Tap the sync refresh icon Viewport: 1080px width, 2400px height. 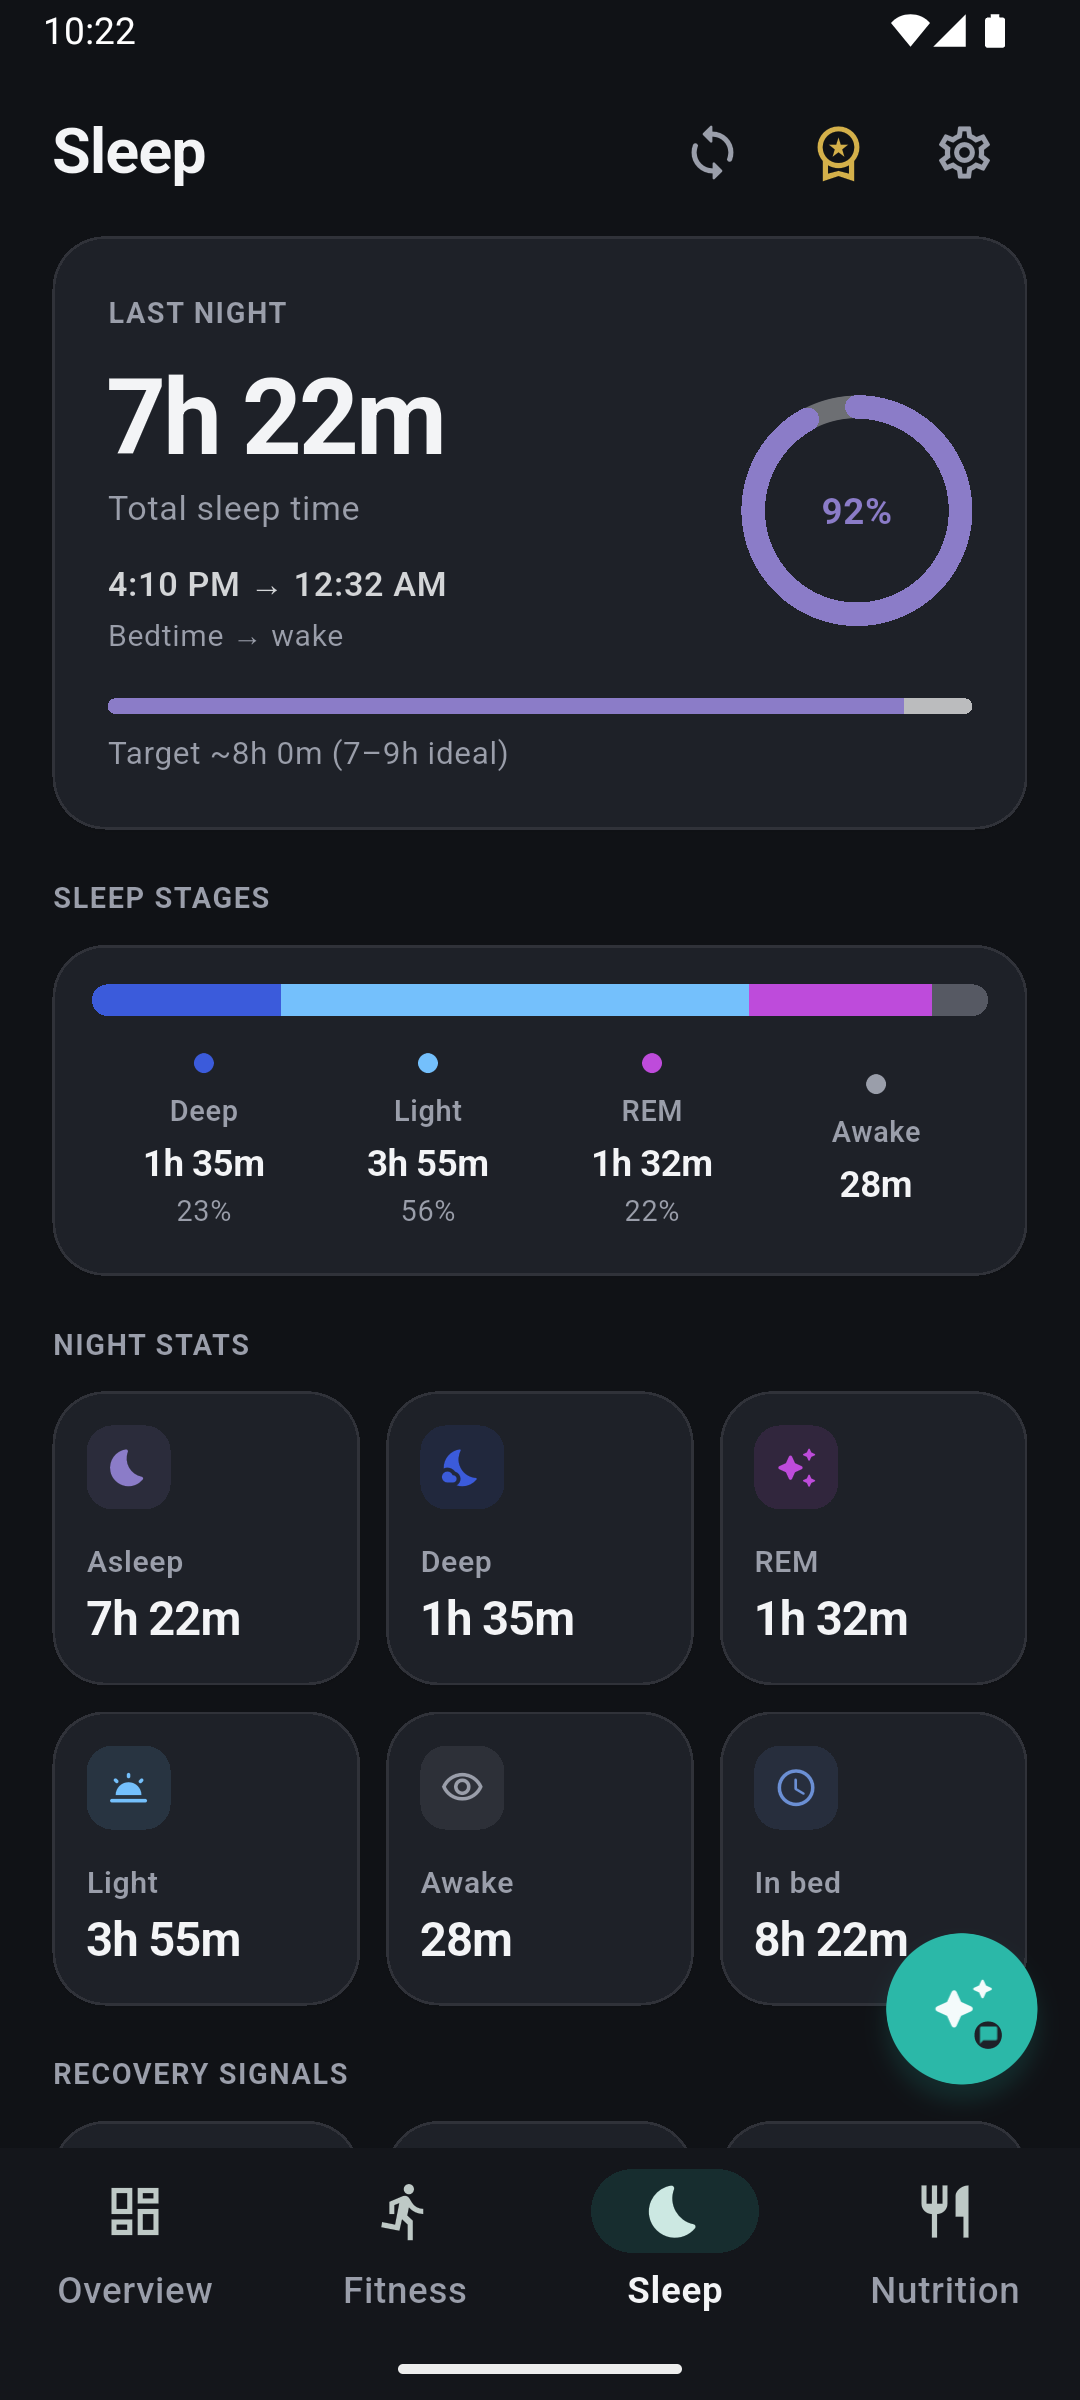pyautogui.click(x=712, y=152)
